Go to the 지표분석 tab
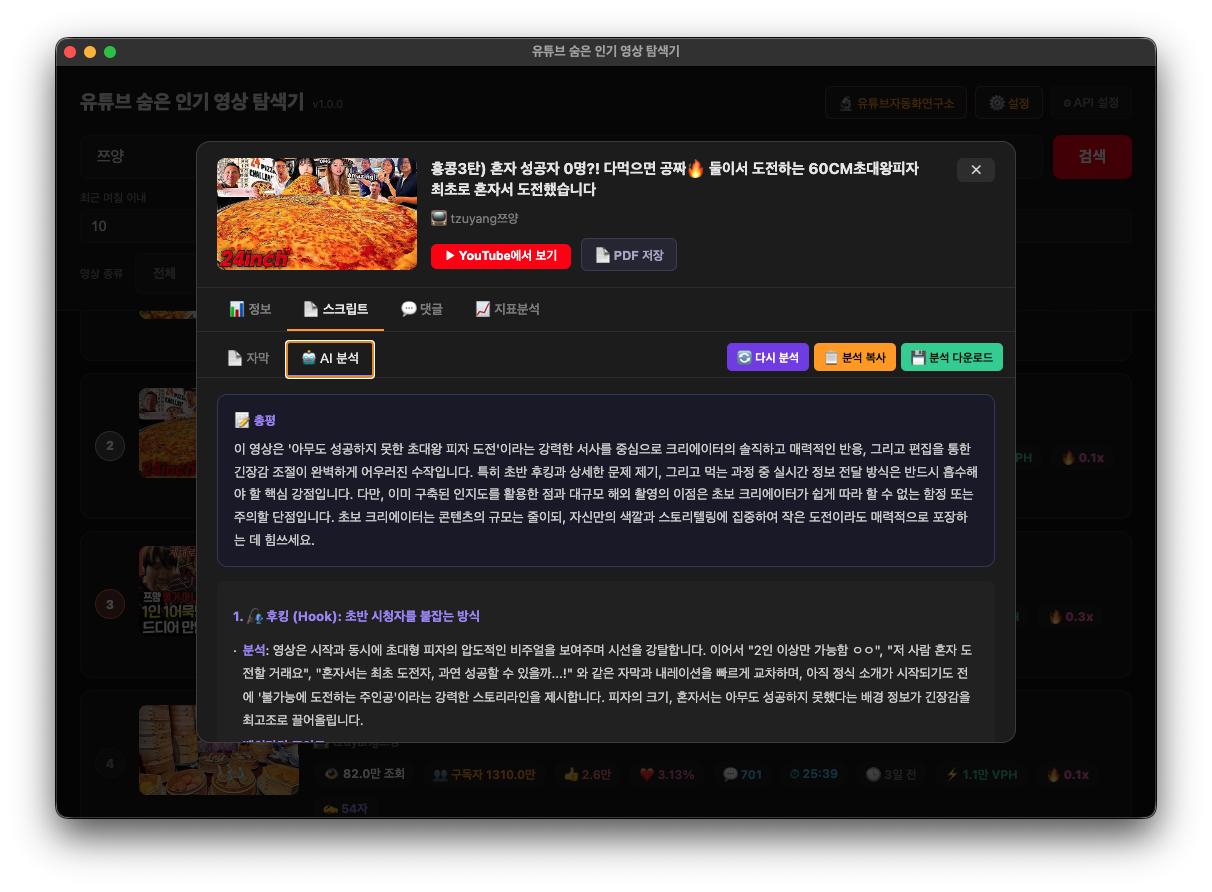 click(x=507, y=309)
